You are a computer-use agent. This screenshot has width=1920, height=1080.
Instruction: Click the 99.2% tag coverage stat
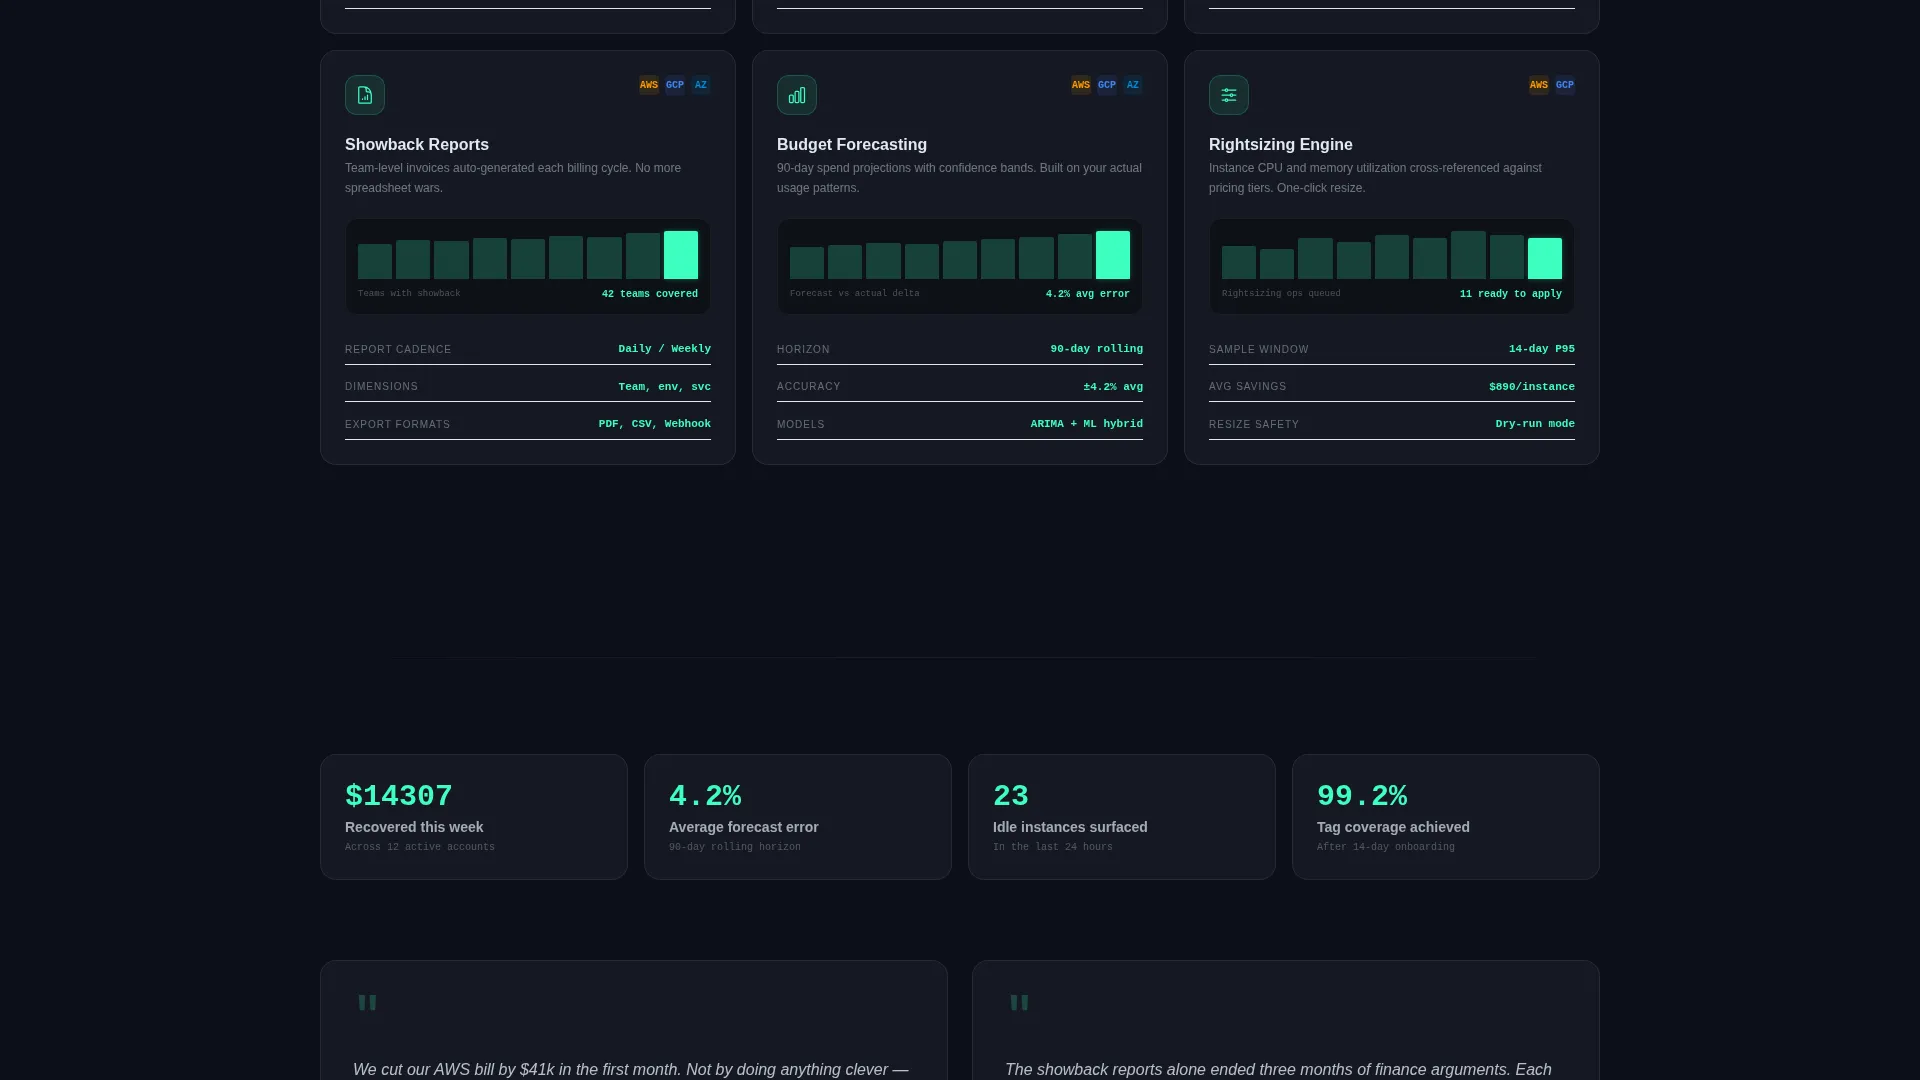click(x=1362, y=796)
